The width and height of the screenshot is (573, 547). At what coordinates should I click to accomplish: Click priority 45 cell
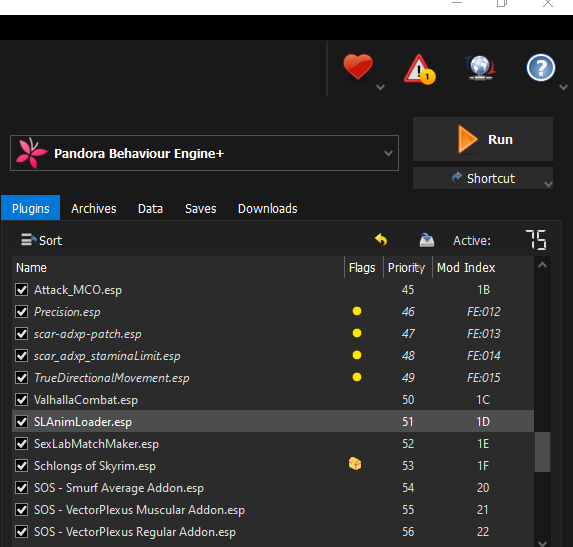pyautogui.click(x=408, y=290)
